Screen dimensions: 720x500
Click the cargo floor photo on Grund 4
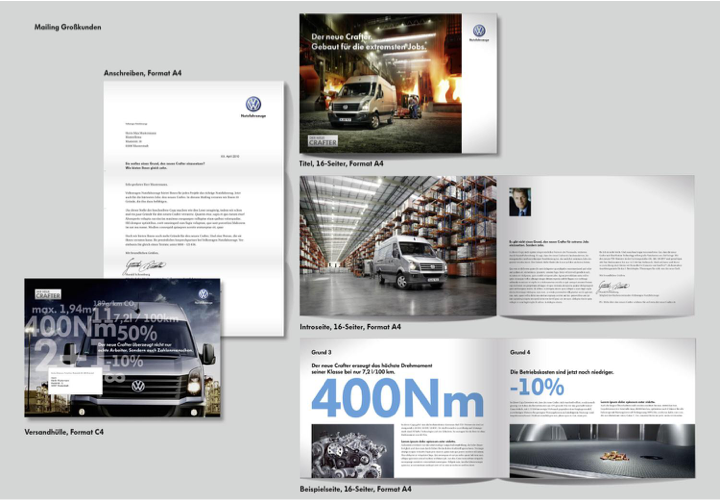click(602, 451)
